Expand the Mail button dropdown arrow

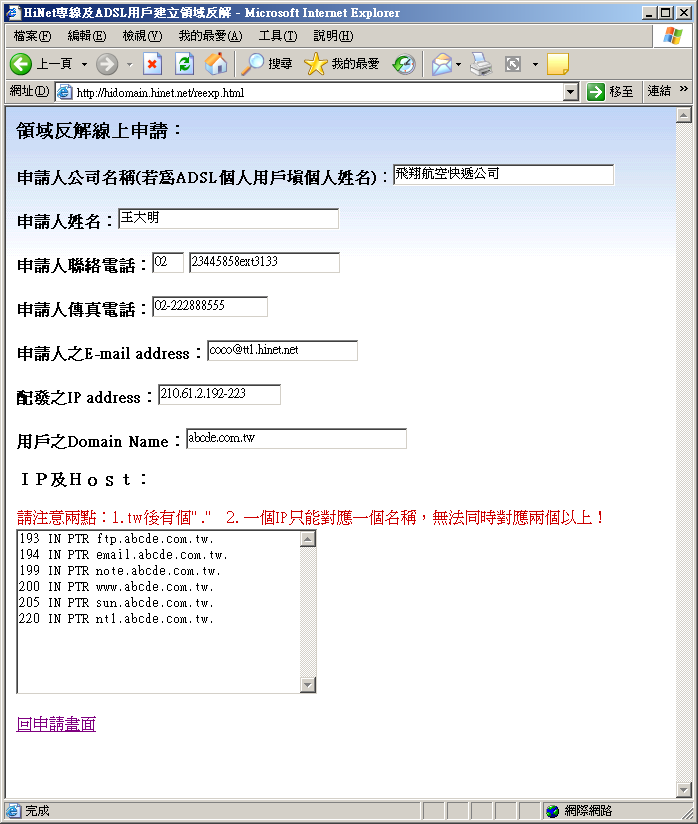click(x=459, y=64)
